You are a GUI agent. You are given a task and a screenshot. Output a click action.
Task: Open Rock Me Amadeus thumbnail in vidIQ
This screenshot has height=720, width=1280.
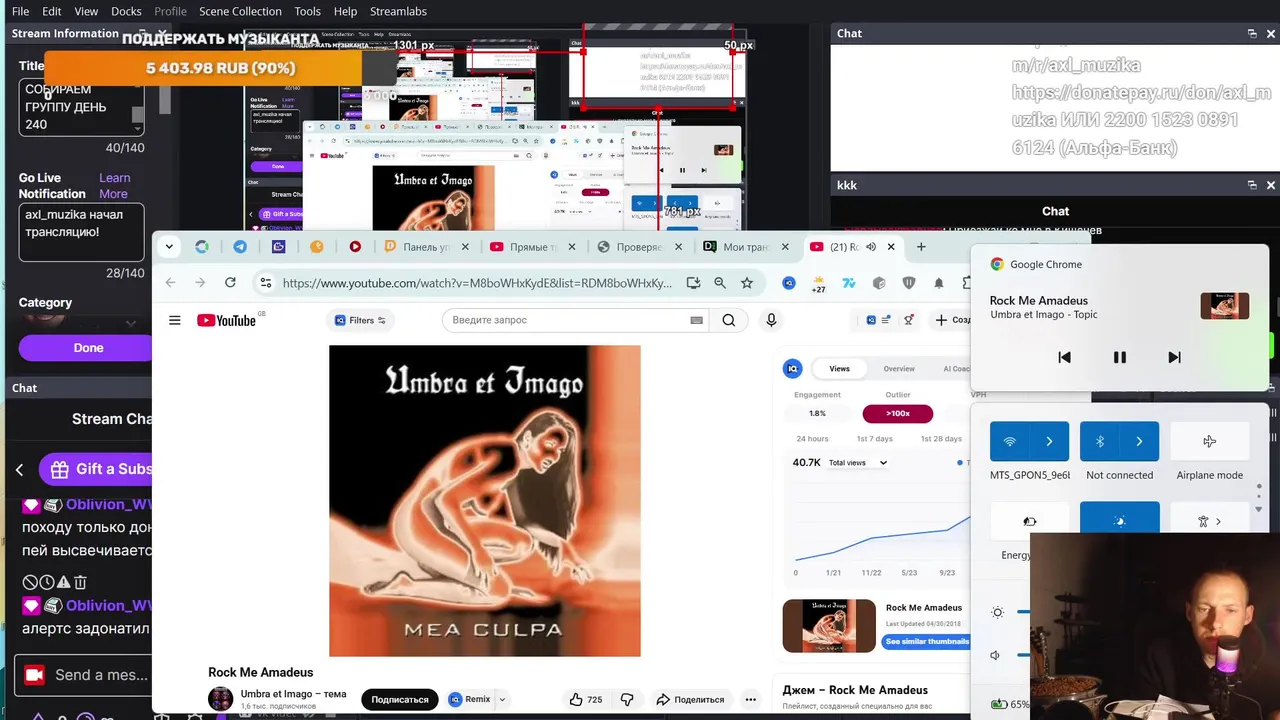(829, 626)
